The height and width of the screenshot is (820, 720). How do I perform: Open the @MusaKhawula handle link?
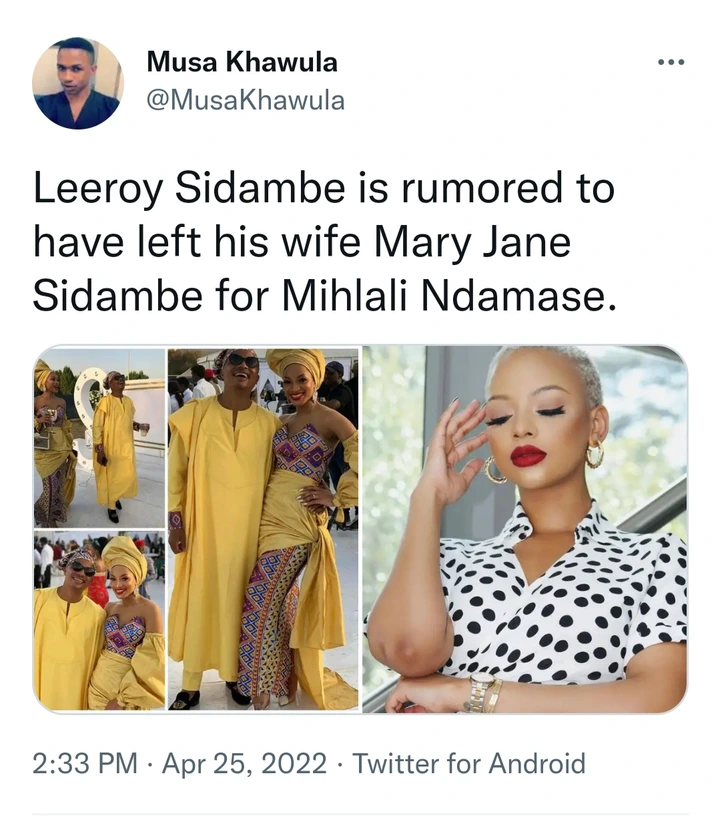(246, 100)
